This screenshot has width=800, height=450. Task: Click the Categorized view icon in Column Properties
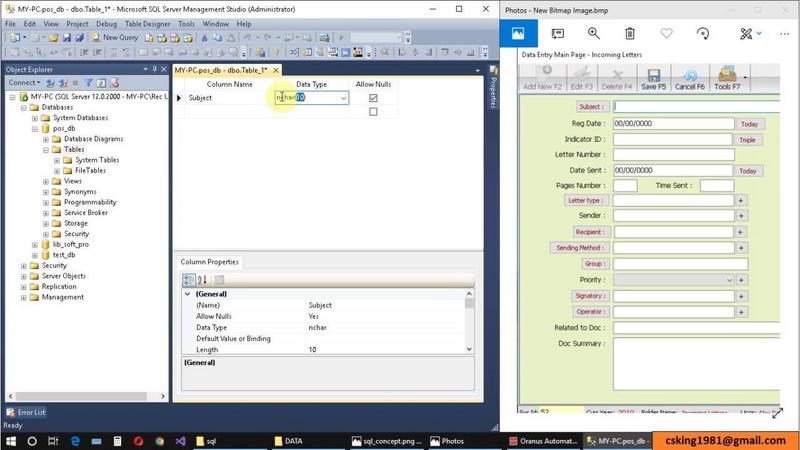[189, 280]
